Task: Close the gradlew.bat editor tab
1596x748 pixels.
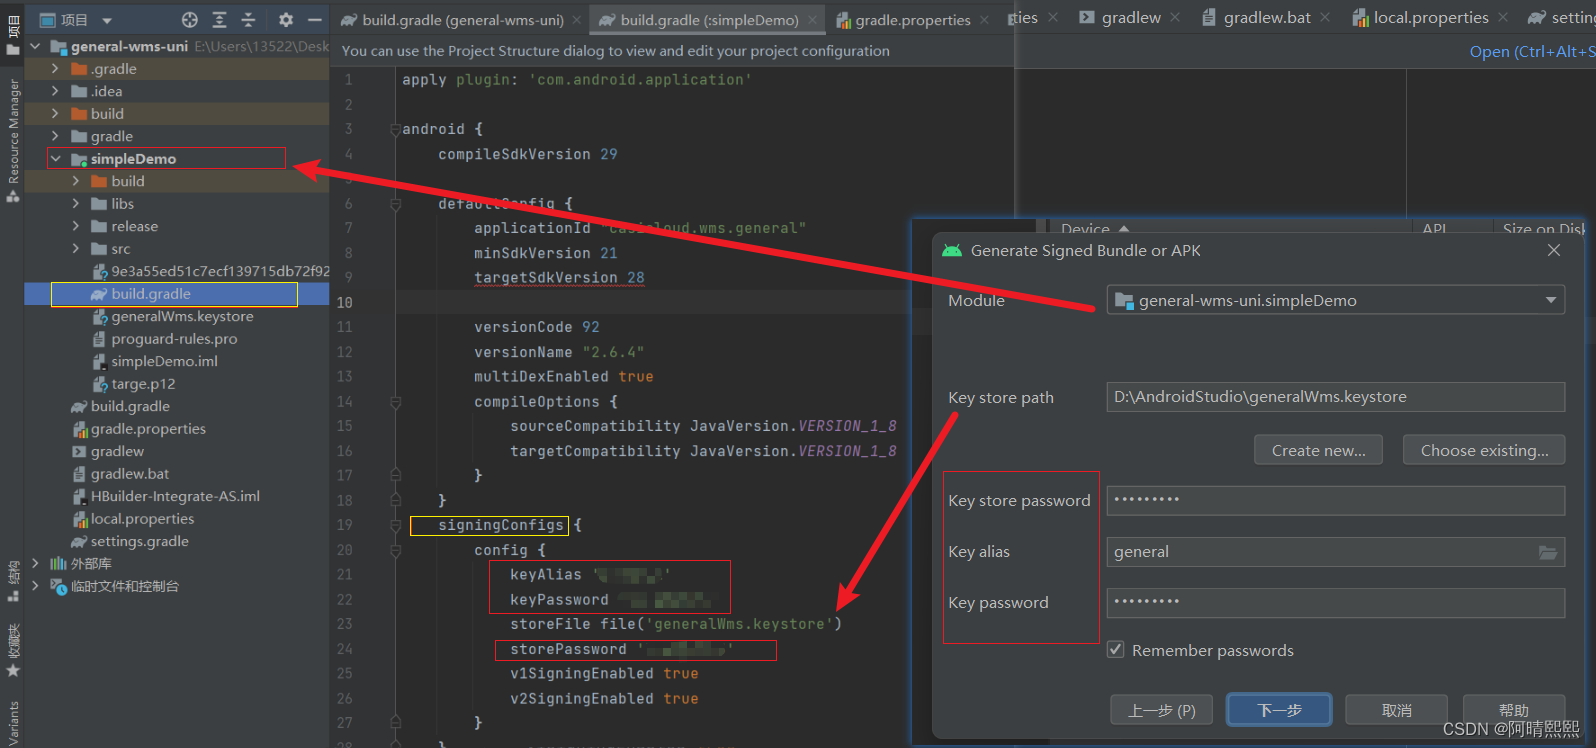Action: (1325, 18)
